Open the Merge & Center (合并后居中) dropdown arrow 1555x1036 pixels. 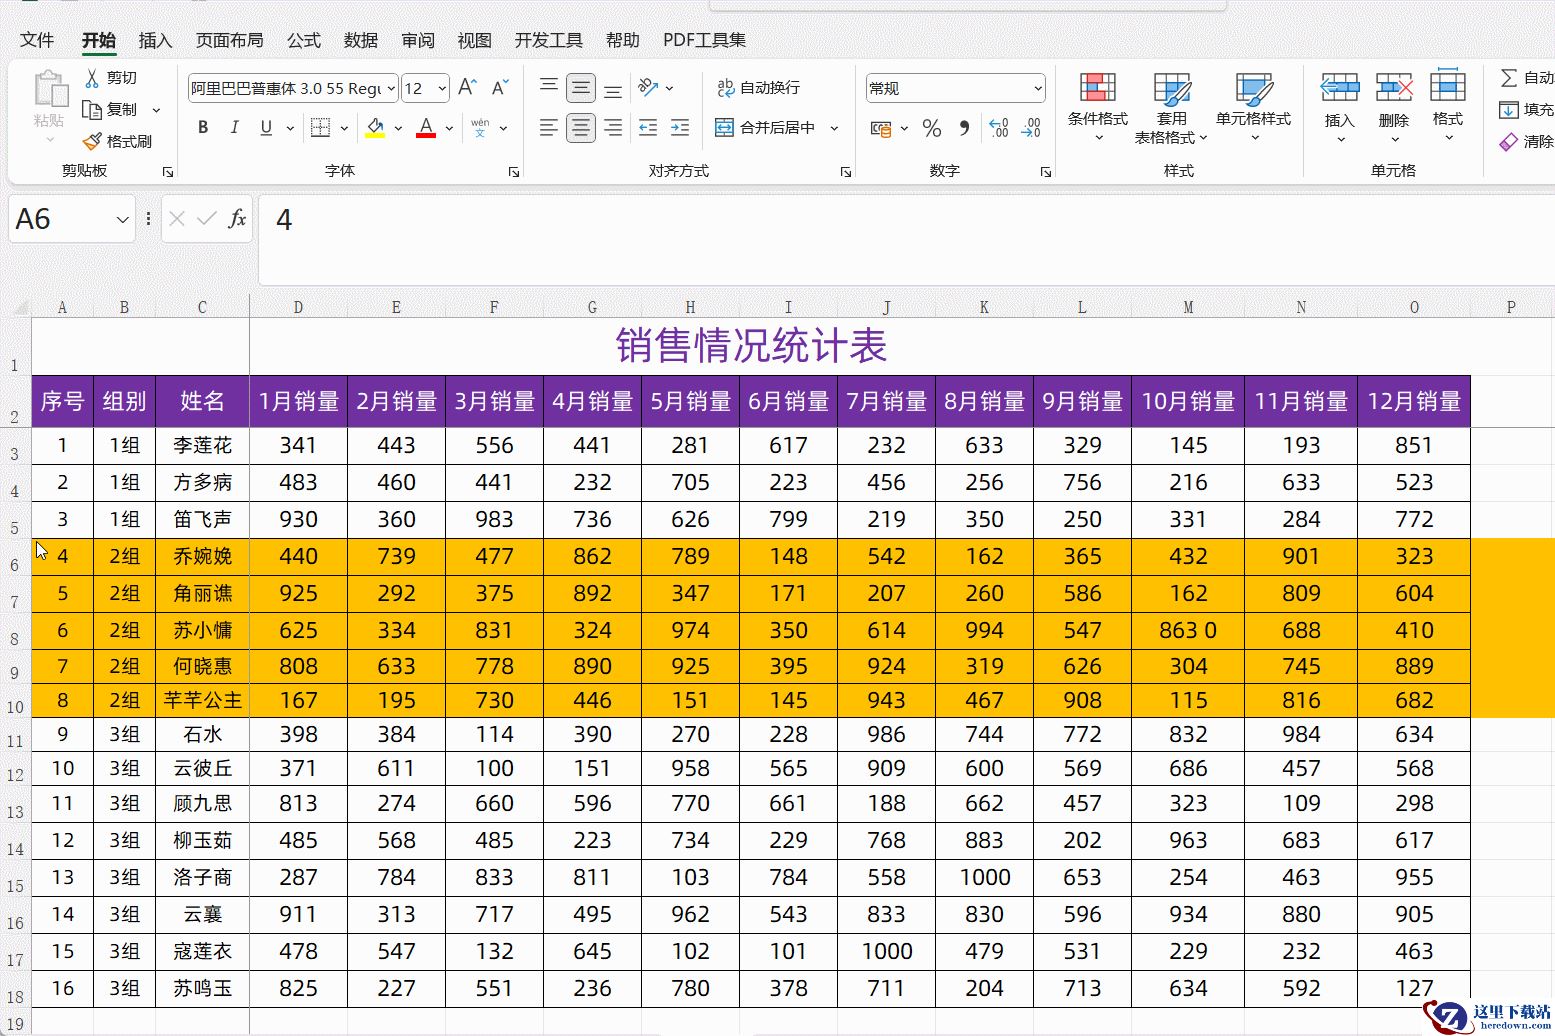click(x=834, y=128)
